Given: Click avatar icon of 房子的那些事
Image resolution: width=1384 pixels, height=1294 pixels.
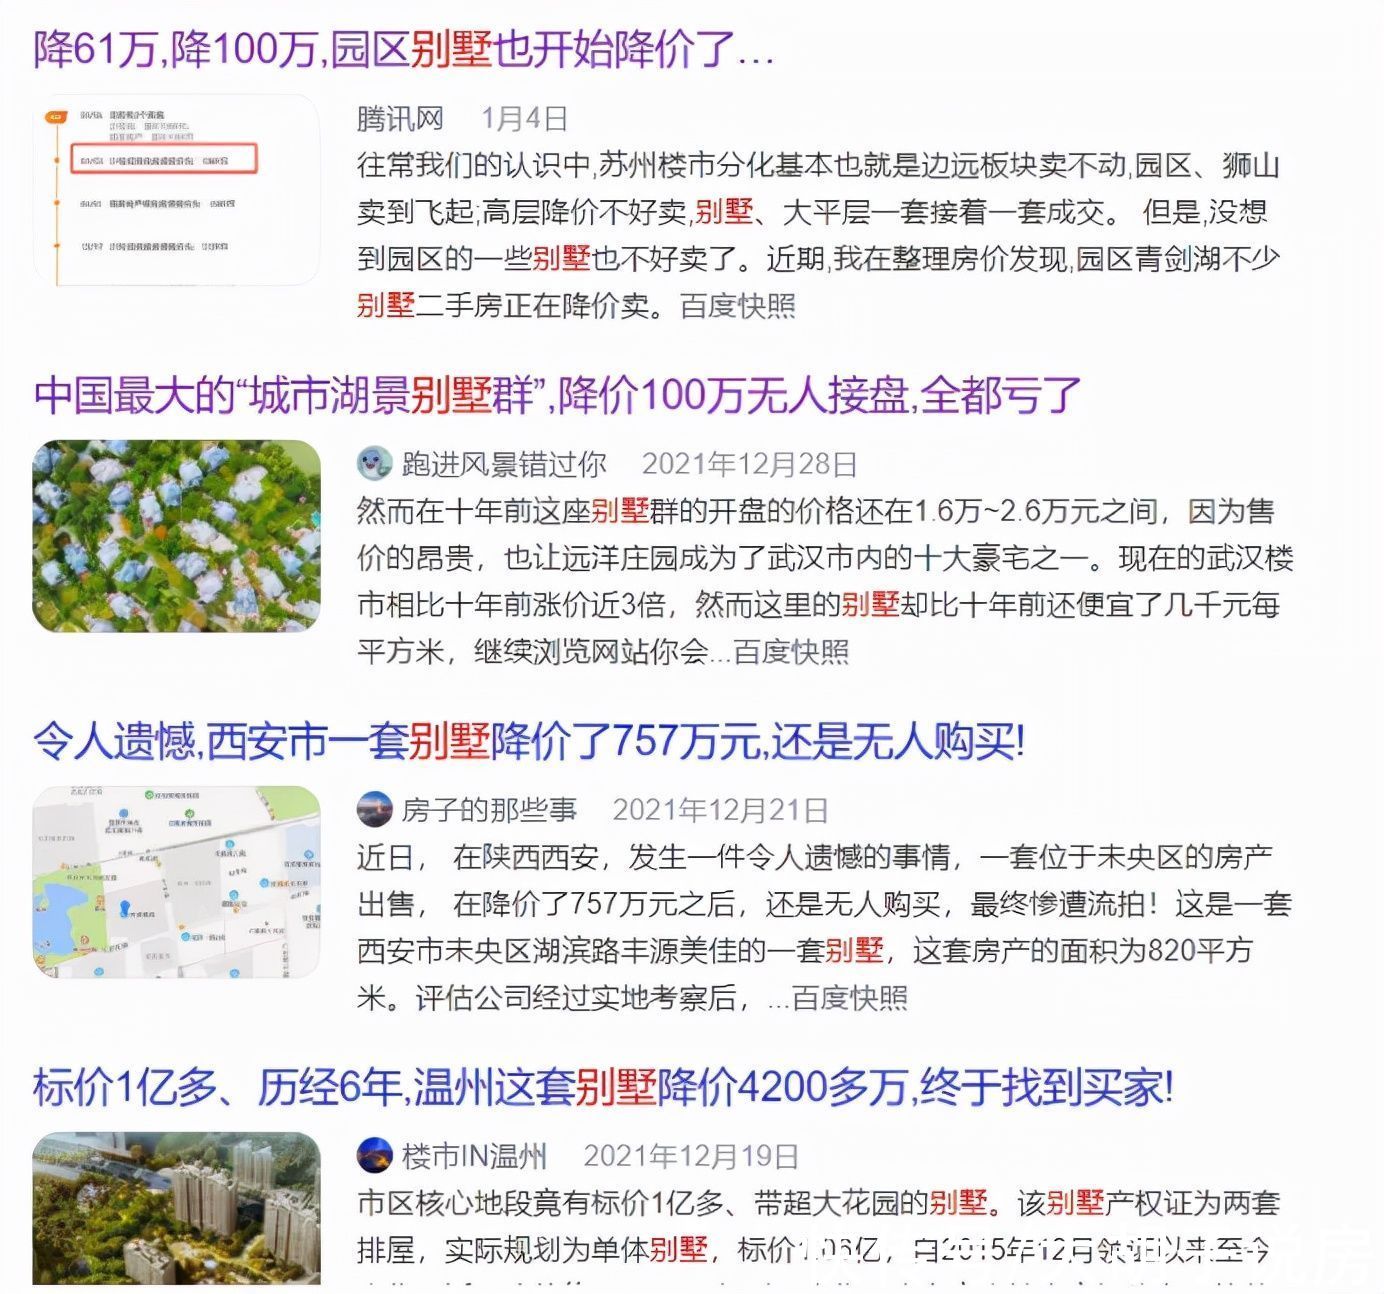Looking at the screenshot, I should [375, 810].
